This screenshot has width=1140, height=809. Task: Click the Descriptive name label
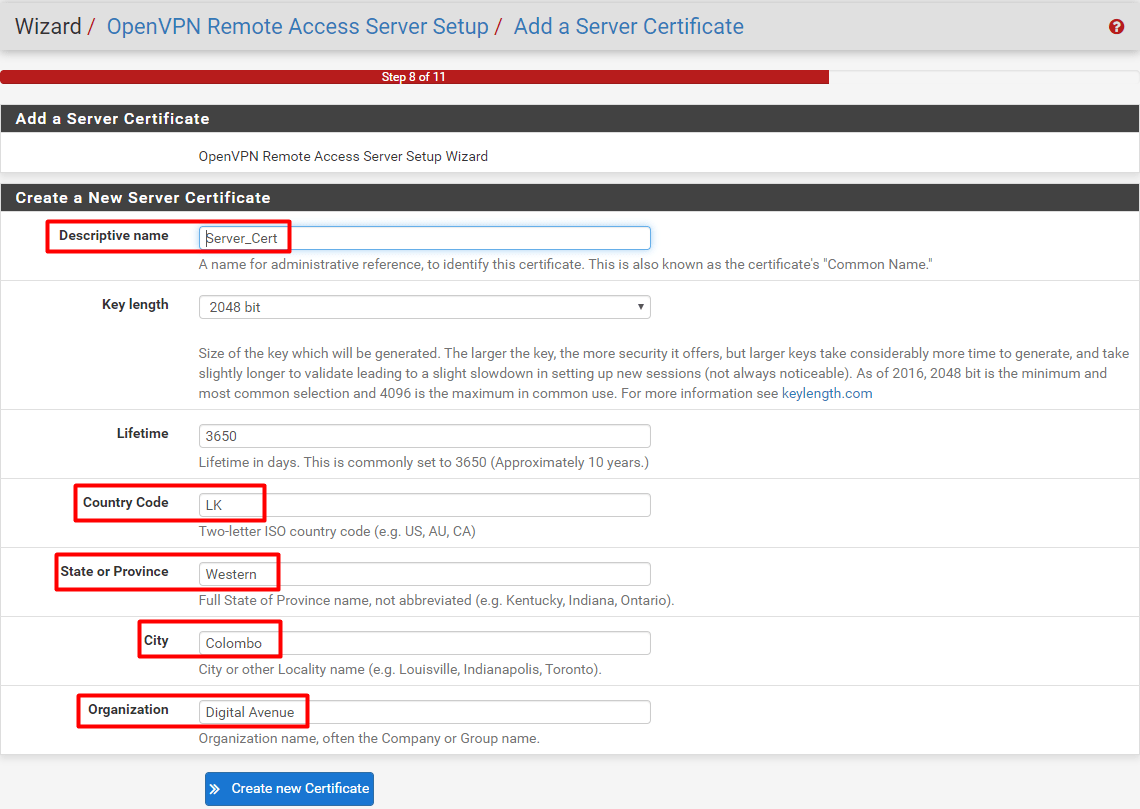coord(113,236)
